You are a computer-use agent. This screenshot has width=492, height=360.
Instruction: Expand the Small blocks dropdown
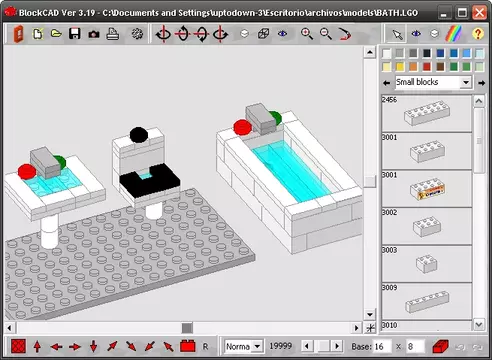[x=466, y=82]
